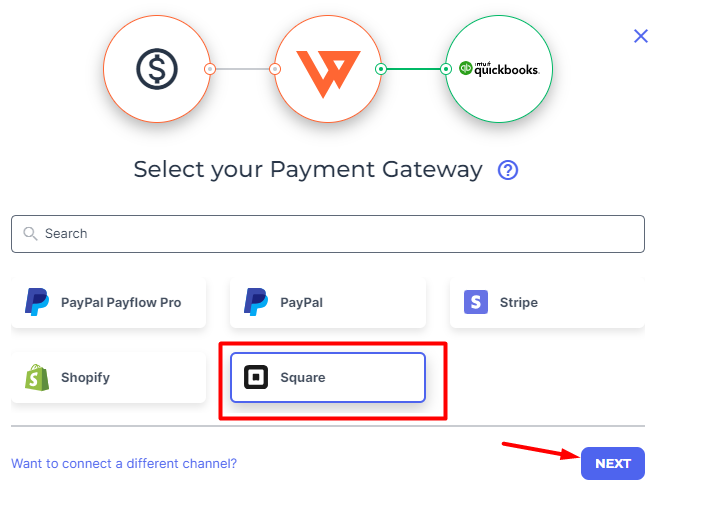704x517 pixels.
Task: Click the NEXT button
Action: [613, 464]
